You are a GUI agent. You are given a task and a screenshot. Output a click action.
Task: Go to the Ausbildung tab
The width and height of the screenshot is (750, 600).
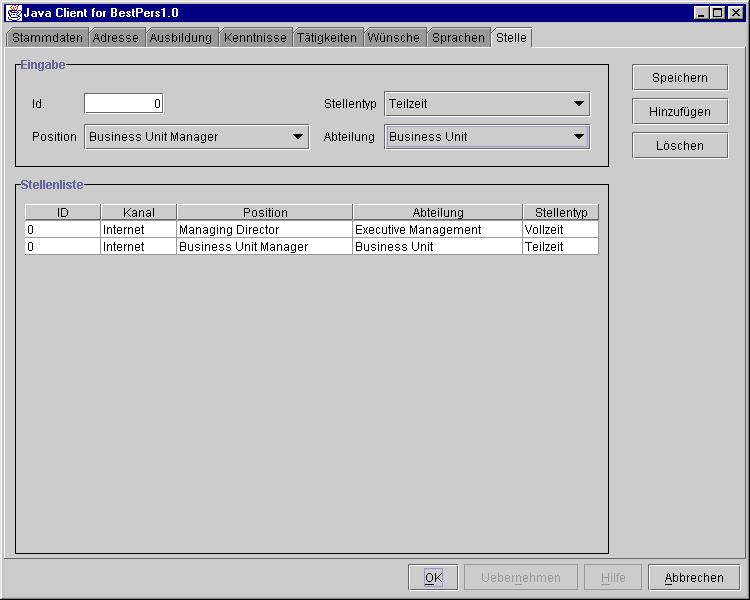click(x=181, y=38)
